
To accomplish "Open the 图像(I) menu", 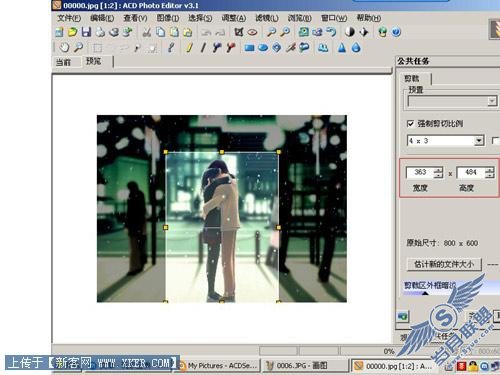I will (168, 18).
